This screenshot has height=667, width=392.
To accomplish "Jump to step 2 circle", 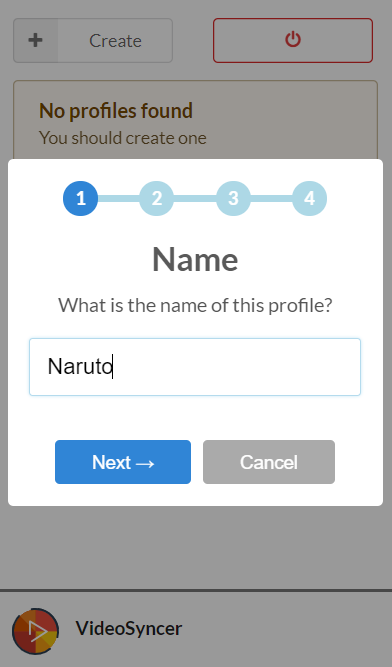I will 156,198.
